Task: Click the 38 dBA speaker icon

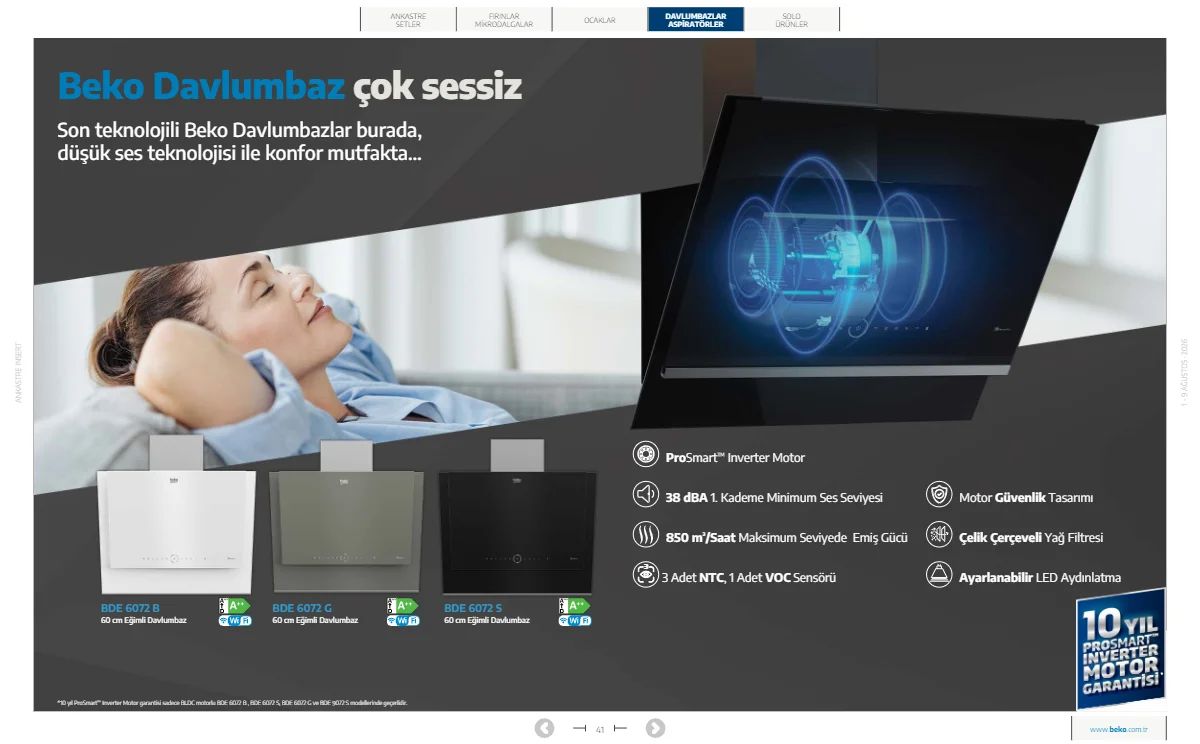Action: (646, 495)
